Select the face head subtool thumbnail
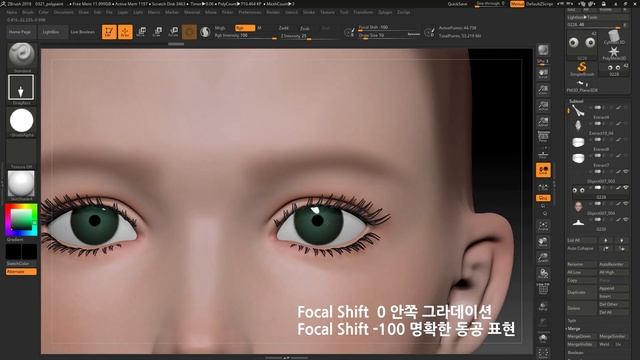Viewport: 640px width, 360px height. [x=578, y=206]
